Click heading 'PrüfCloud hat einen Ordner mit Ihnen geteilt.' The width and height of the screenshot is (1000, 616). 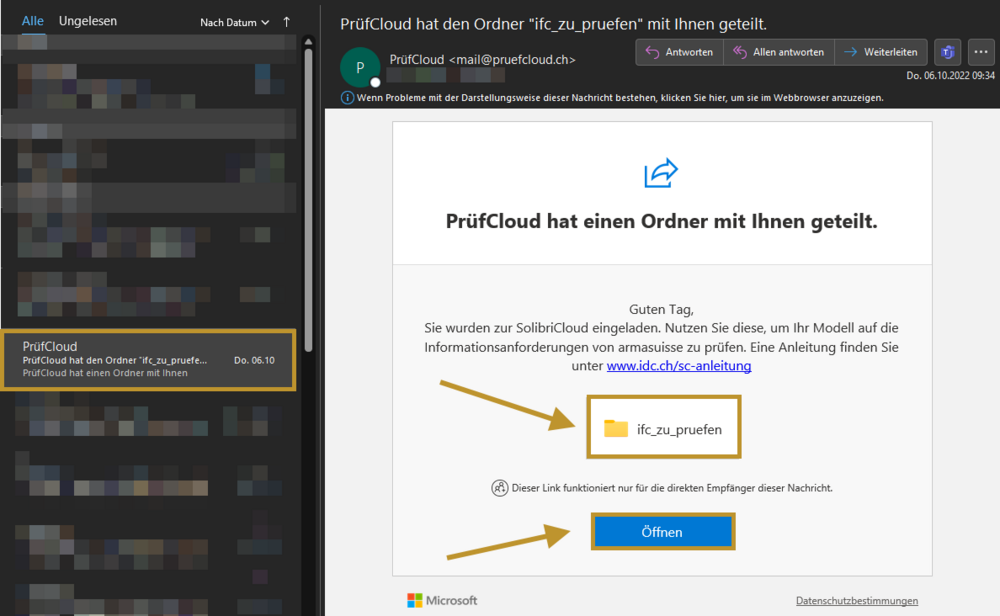(x=661, y=221)
